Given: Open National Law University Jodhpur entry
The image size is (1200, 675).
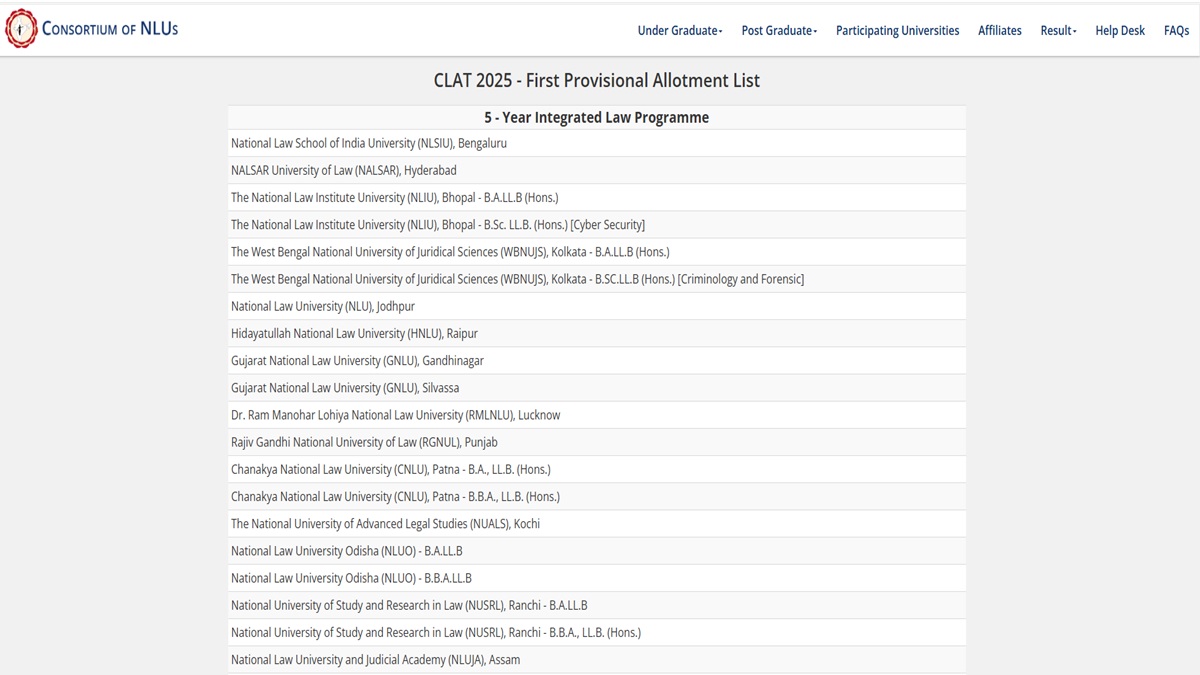Looking at the screenshot, I should click(x=322, y=306).
